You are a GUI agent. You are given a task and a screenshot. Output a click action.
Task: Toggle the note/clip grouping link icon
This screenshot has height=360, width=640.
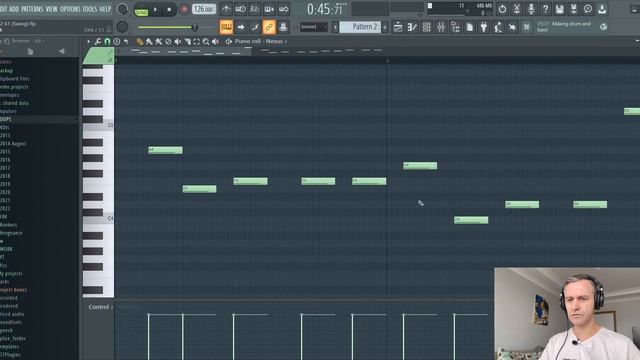click(x=269, y=27)
